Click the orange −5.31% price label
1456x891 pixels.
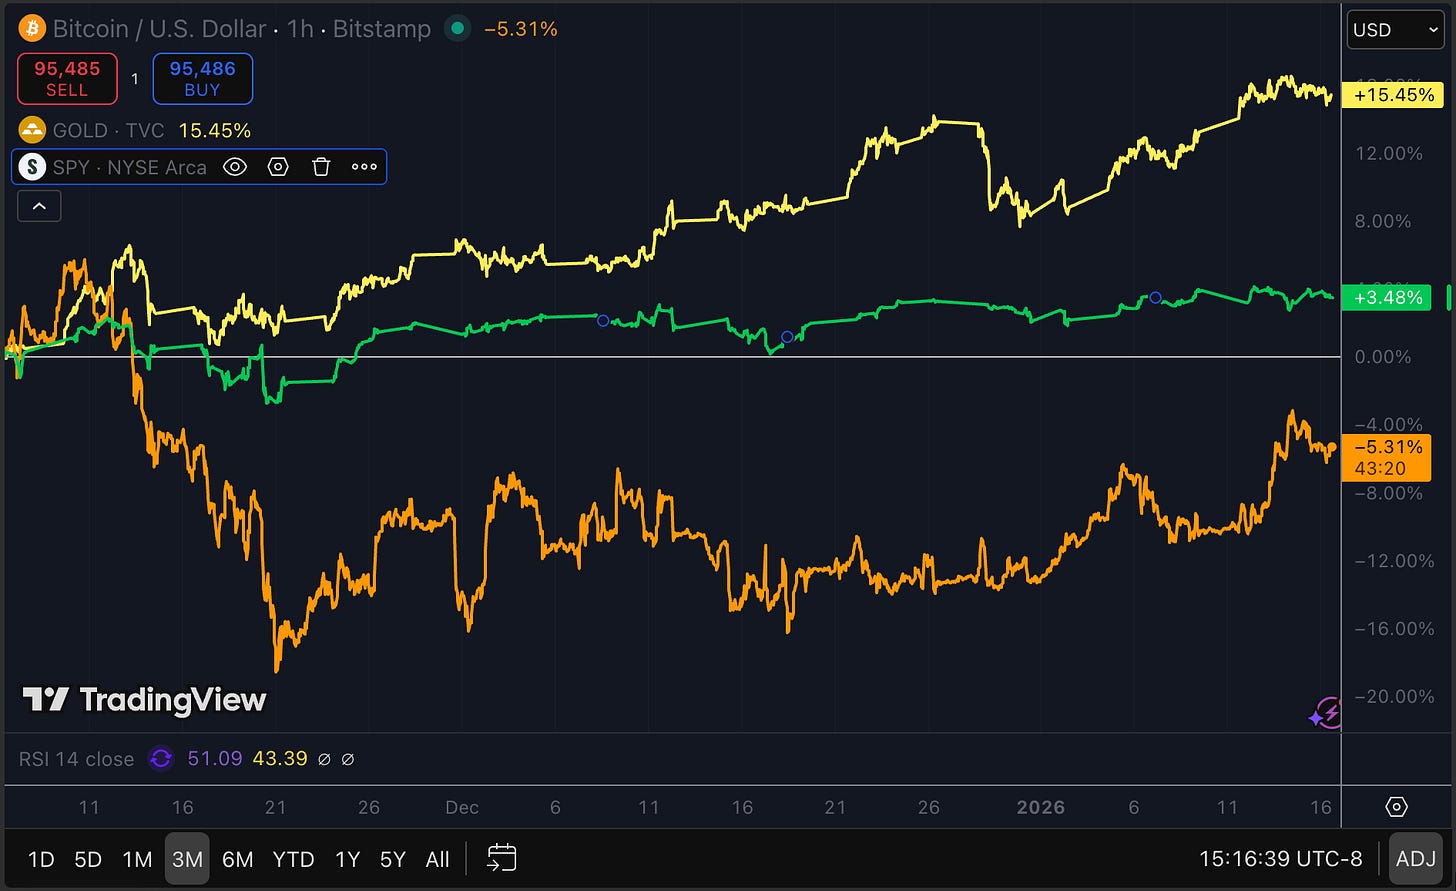coord(1386,458)
